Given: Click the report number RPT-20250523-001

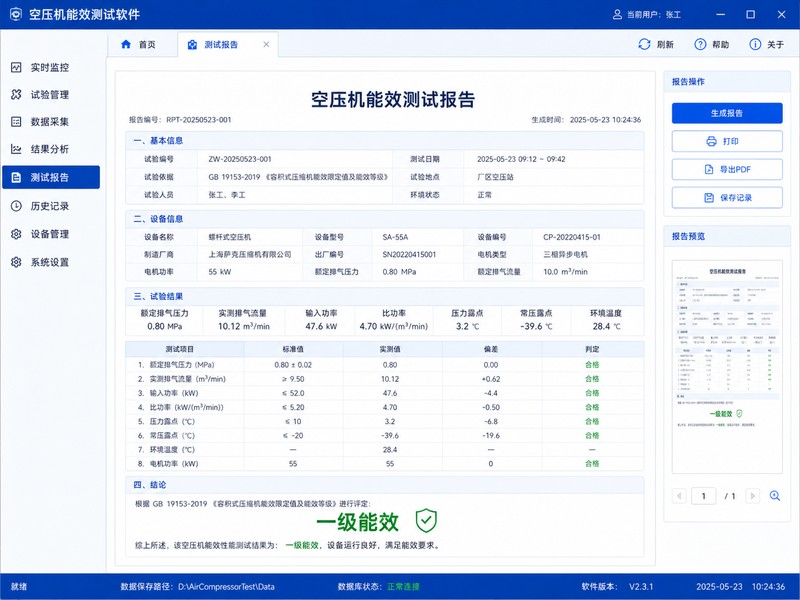Looking at the screenshot, I should (198, 120).
